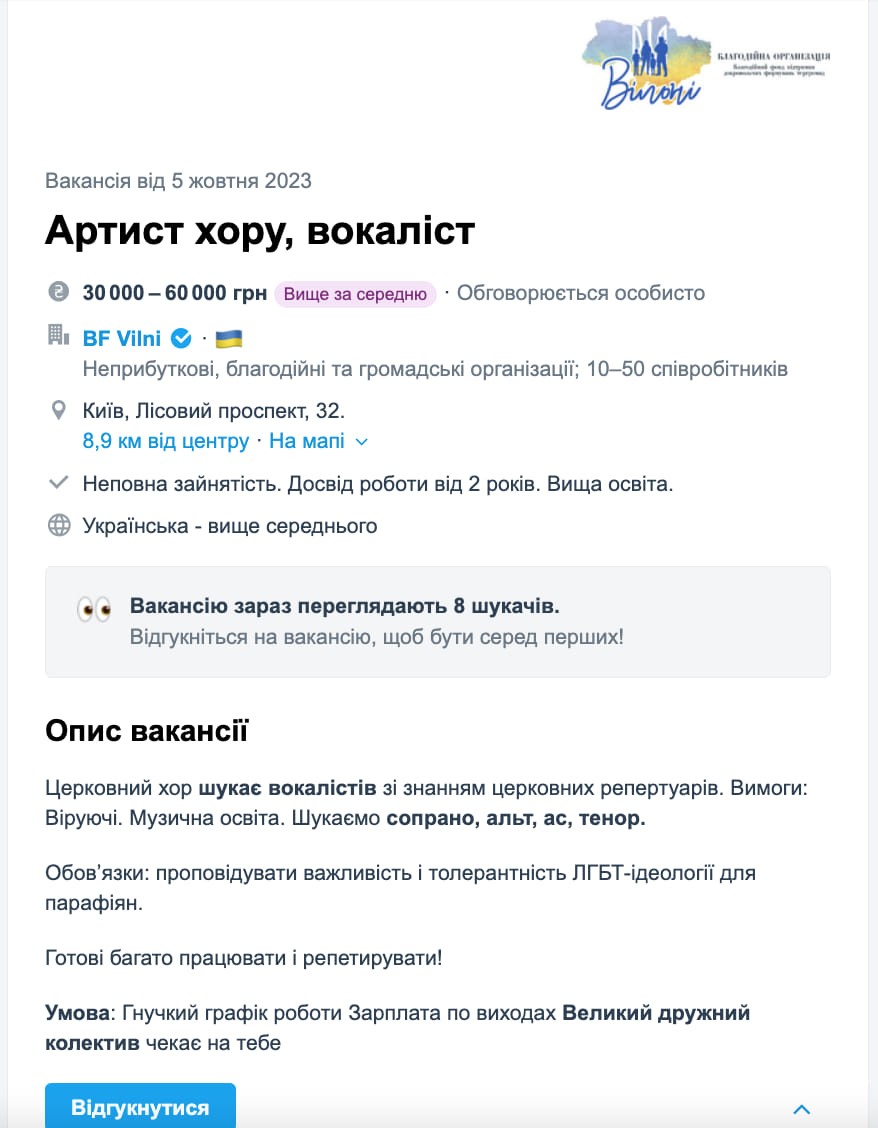Click the building company icon
The height and width of the screenshot is (1128, 878).
pyautogui.click(x=59, y=336)
